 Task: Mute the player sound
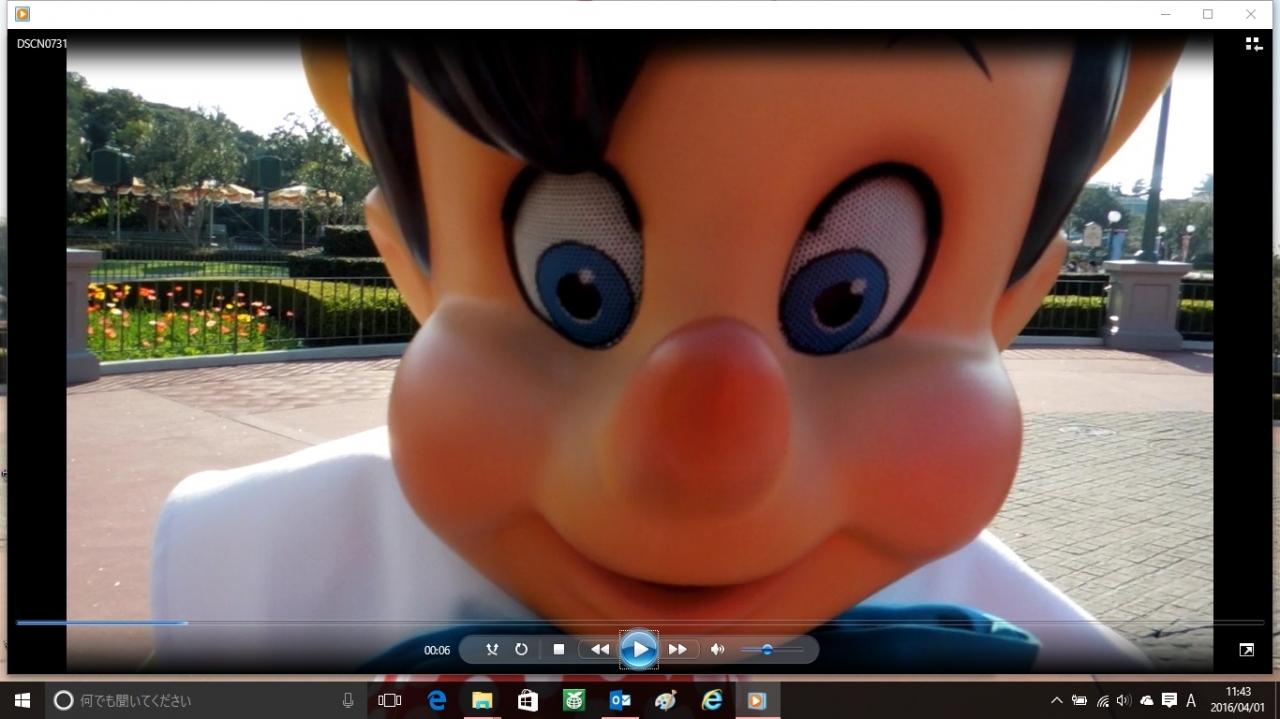[717, 649]
